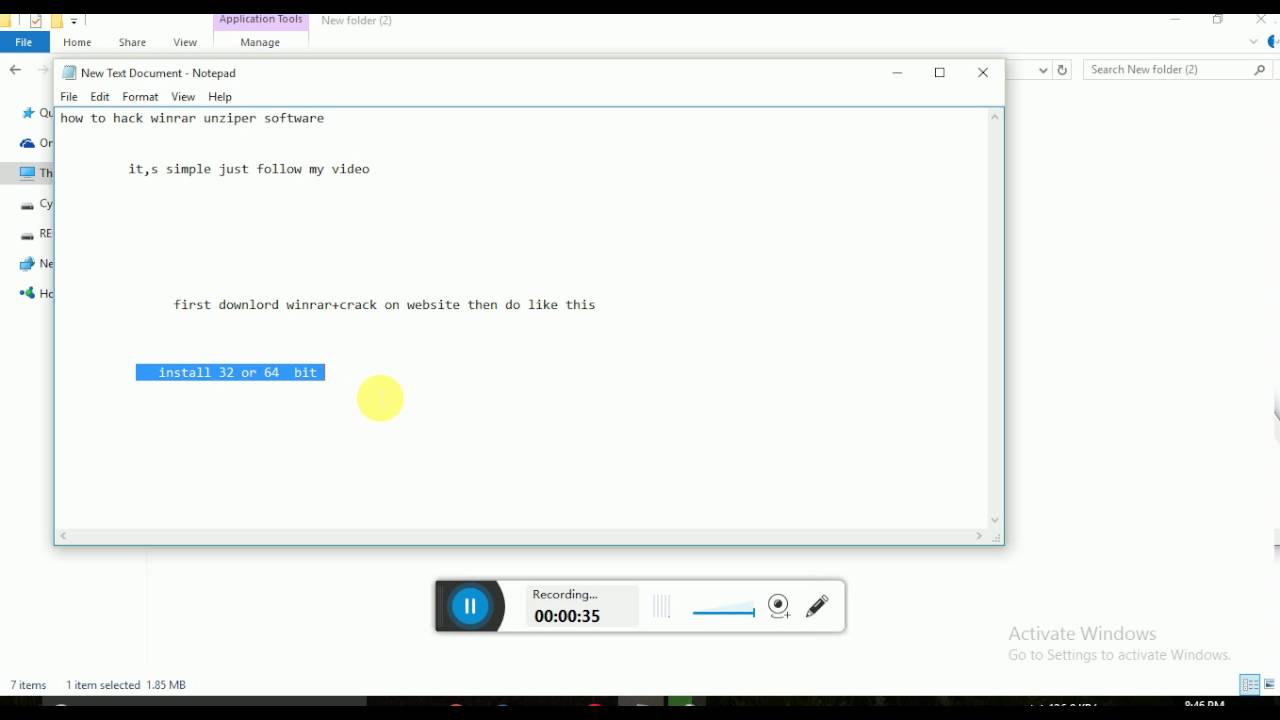Click Notepad horizontal scrollbar left arrow
This screenshot has width=1280, height=720.
63,537
